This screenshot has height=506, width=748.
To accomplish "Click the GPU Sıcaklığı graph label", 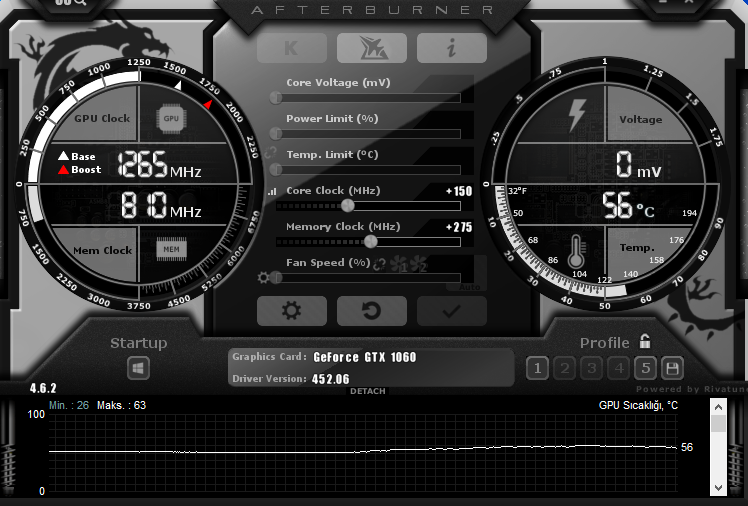I will pos(638,405).
